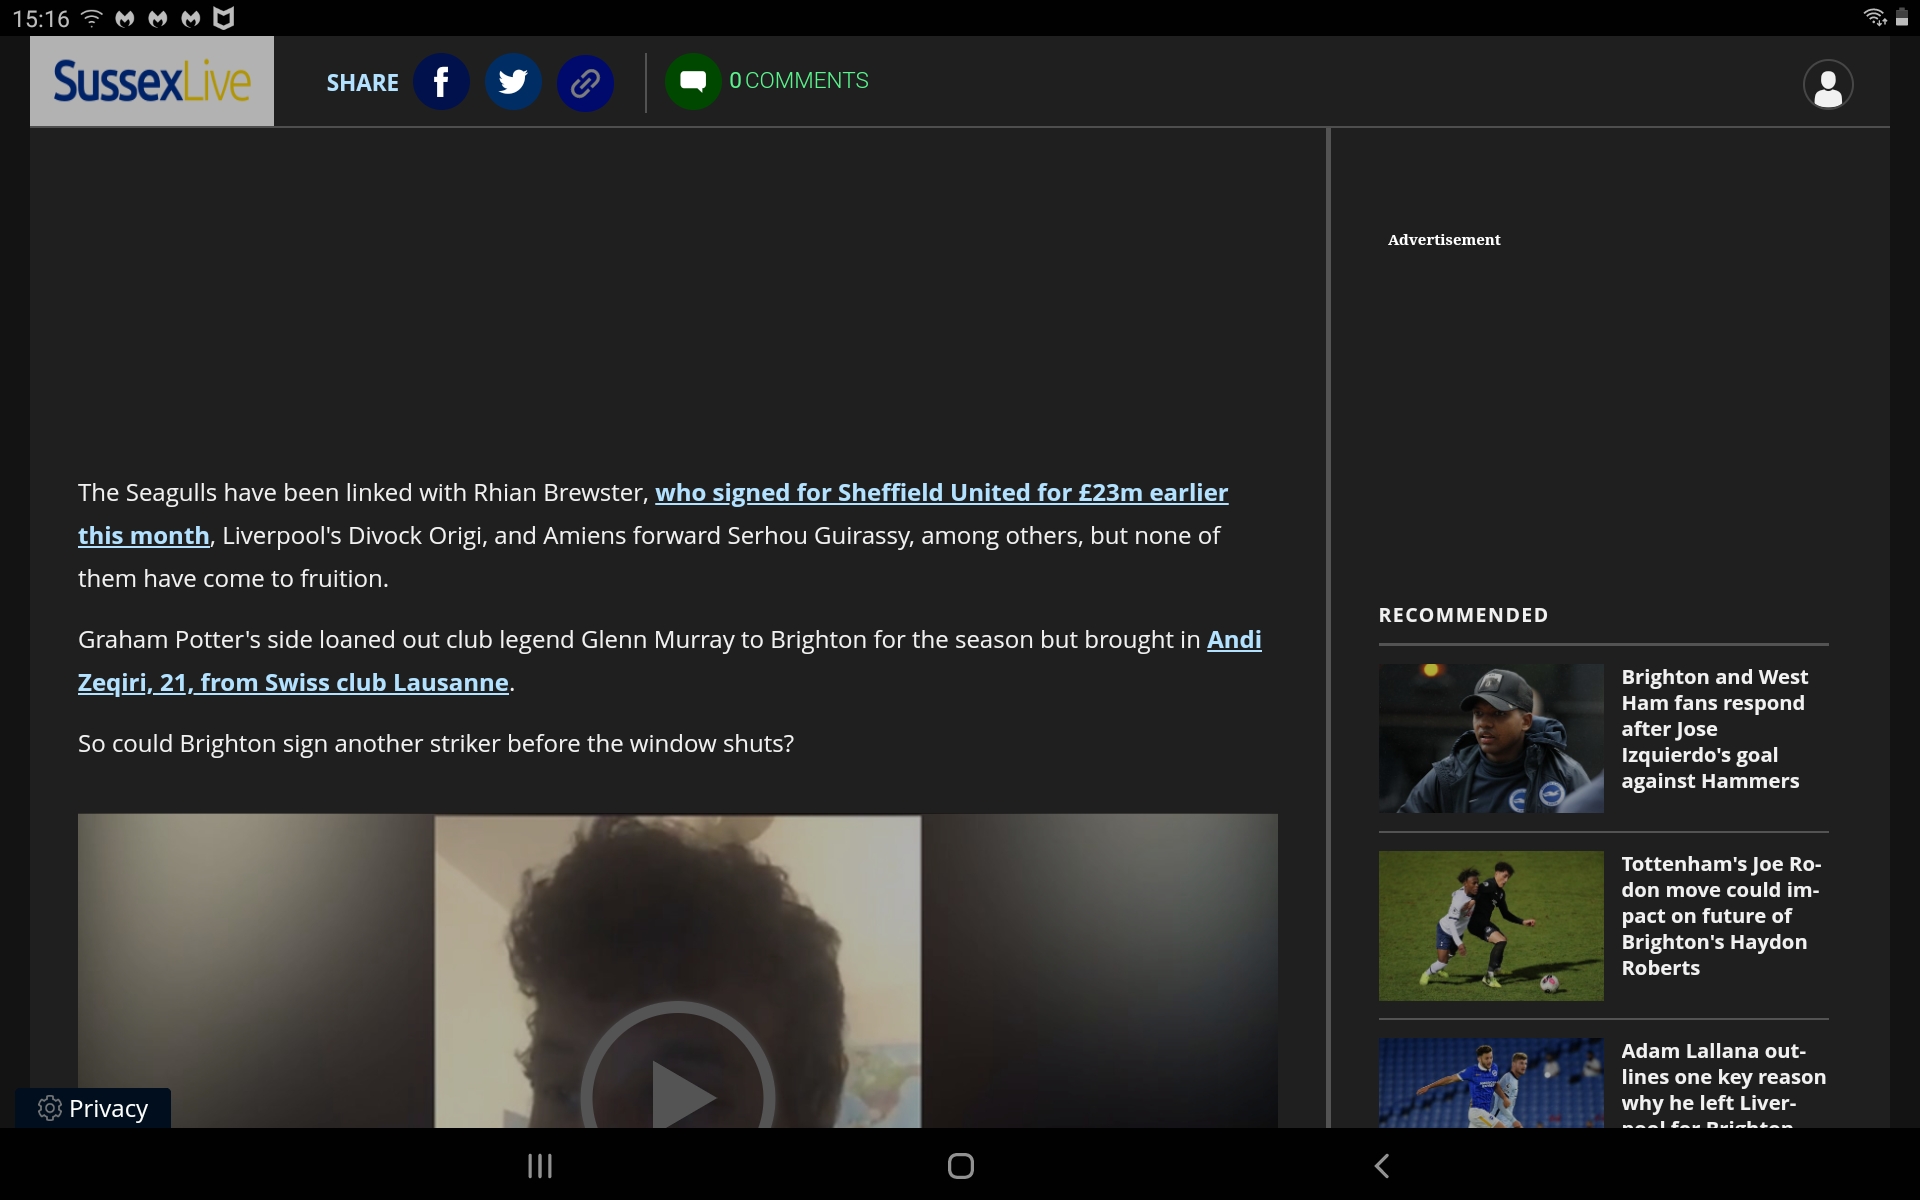
Task: Open comments speech bubble icon
Action: coord(693,82)
